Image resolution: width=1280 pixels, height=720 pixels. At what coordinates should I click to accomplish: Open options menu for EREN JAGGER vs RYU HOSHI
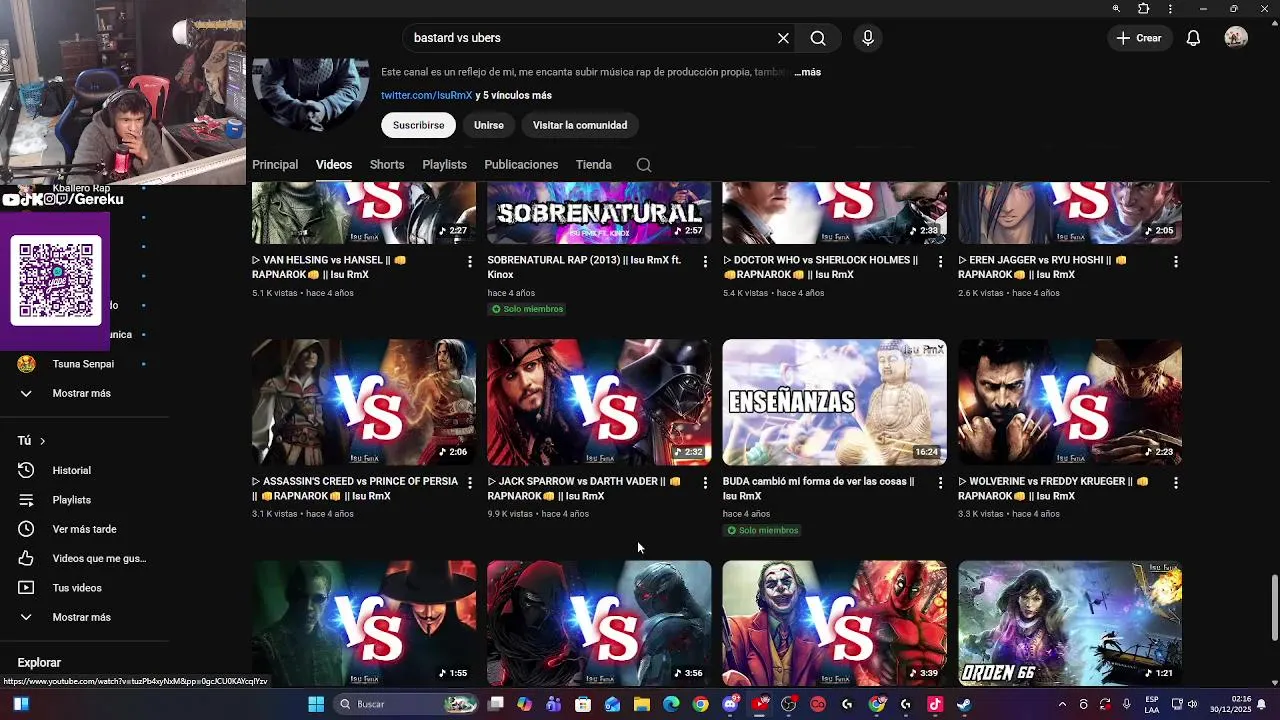click(x=1176, y=261)
